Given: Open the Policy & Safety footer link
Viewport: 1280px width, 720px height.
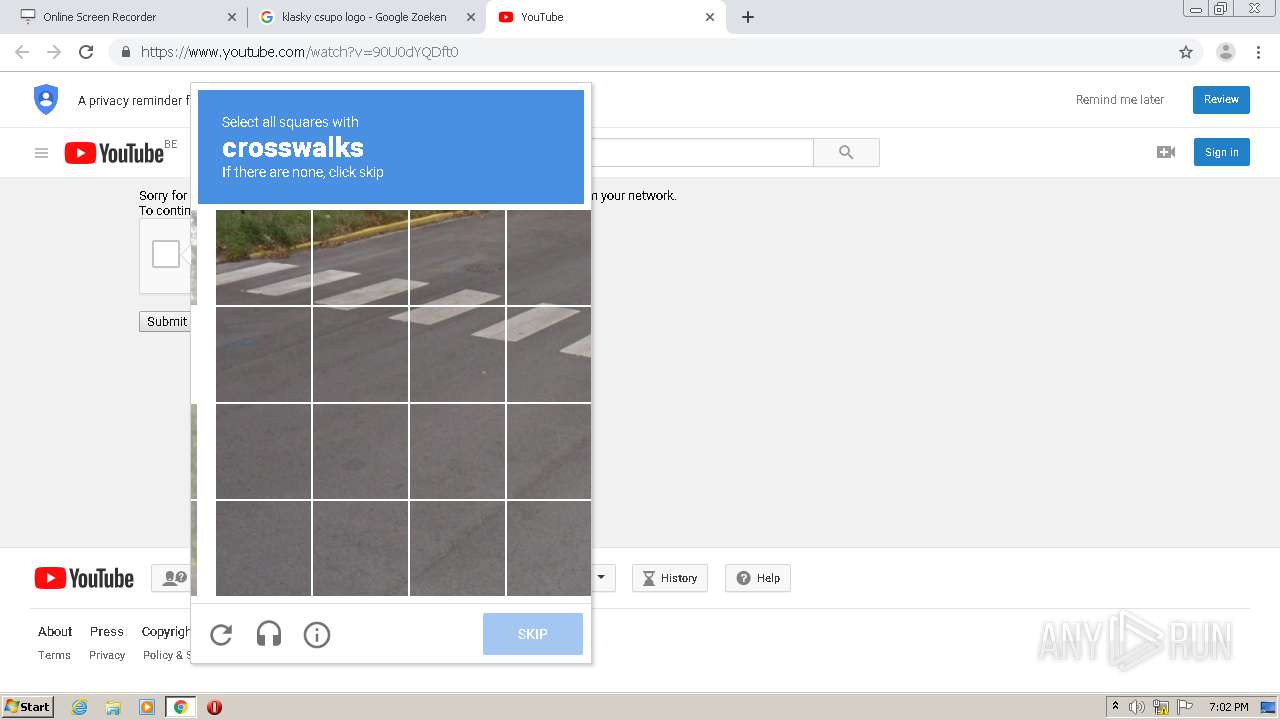Looking at the screenshot, I should (x=167, y=655).
